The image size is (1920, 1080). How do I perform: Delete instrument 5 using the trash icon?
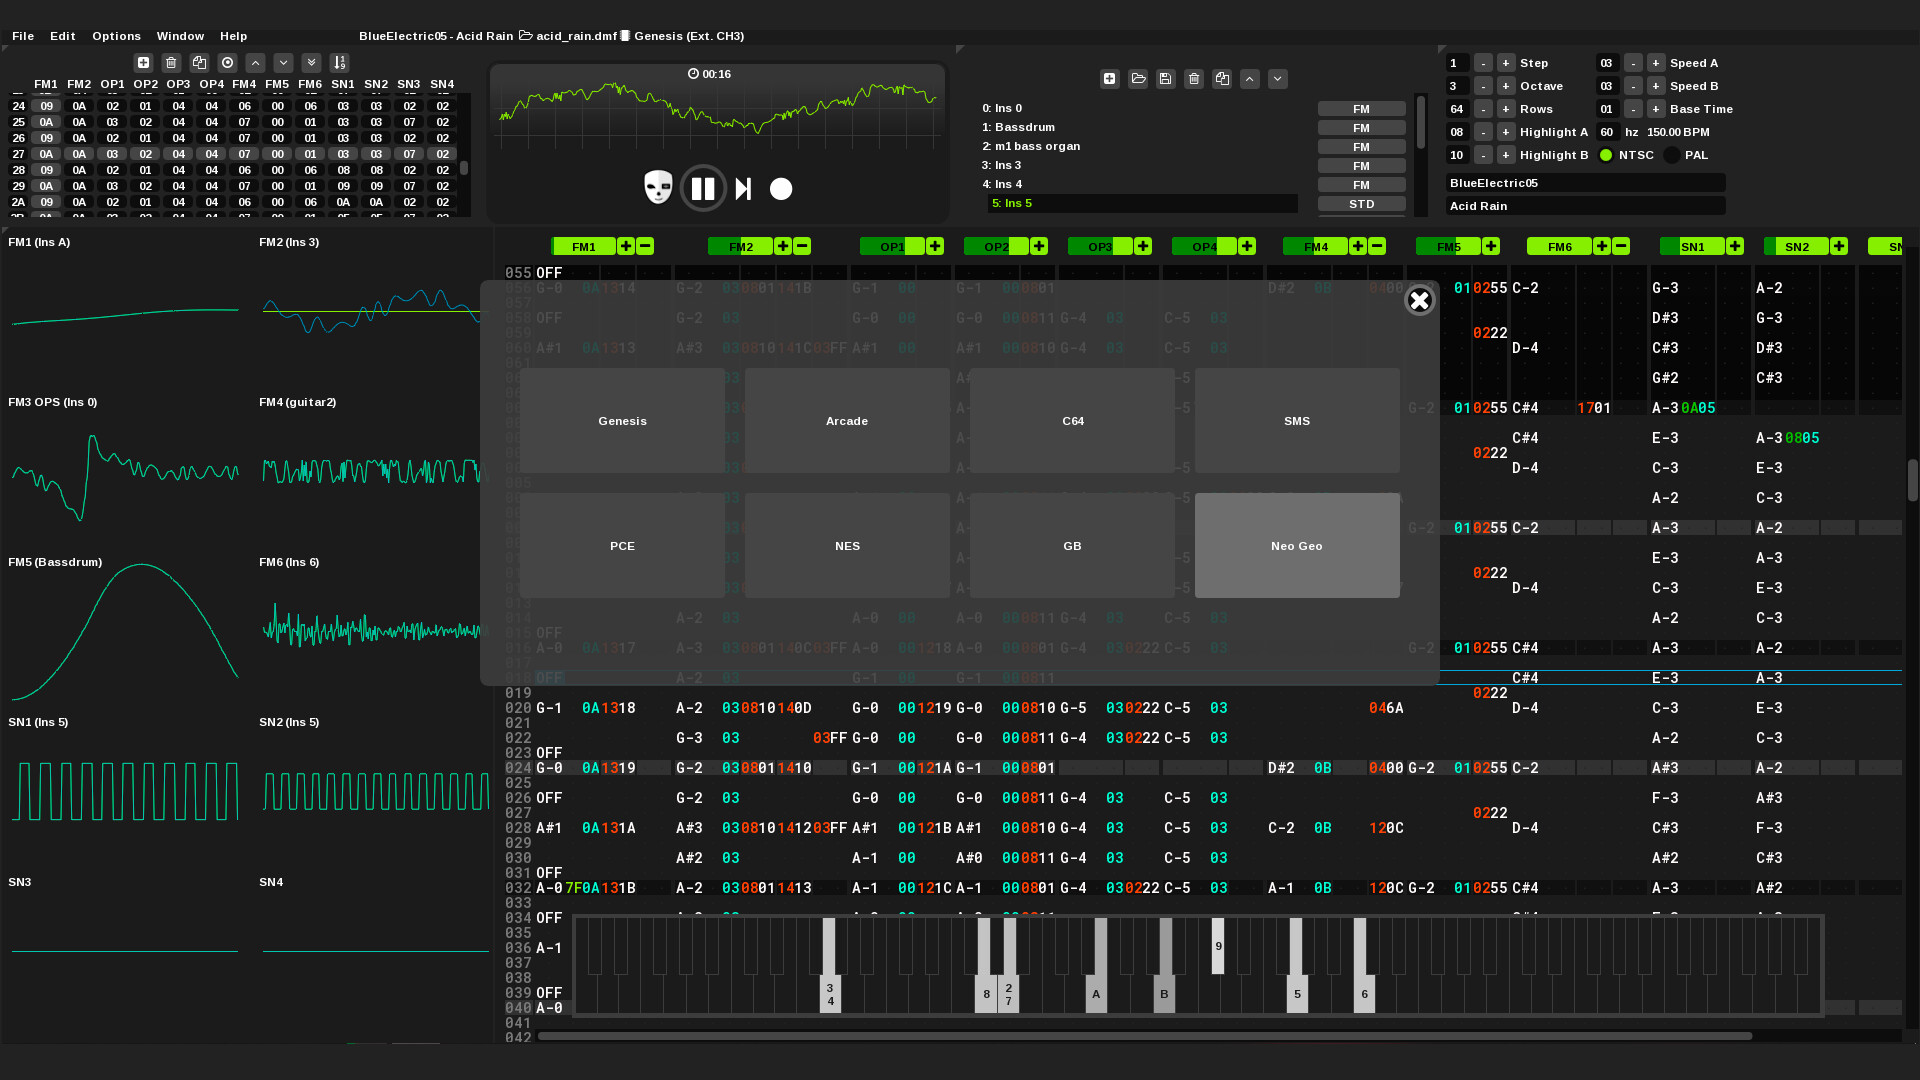[x=1193, y=79]
